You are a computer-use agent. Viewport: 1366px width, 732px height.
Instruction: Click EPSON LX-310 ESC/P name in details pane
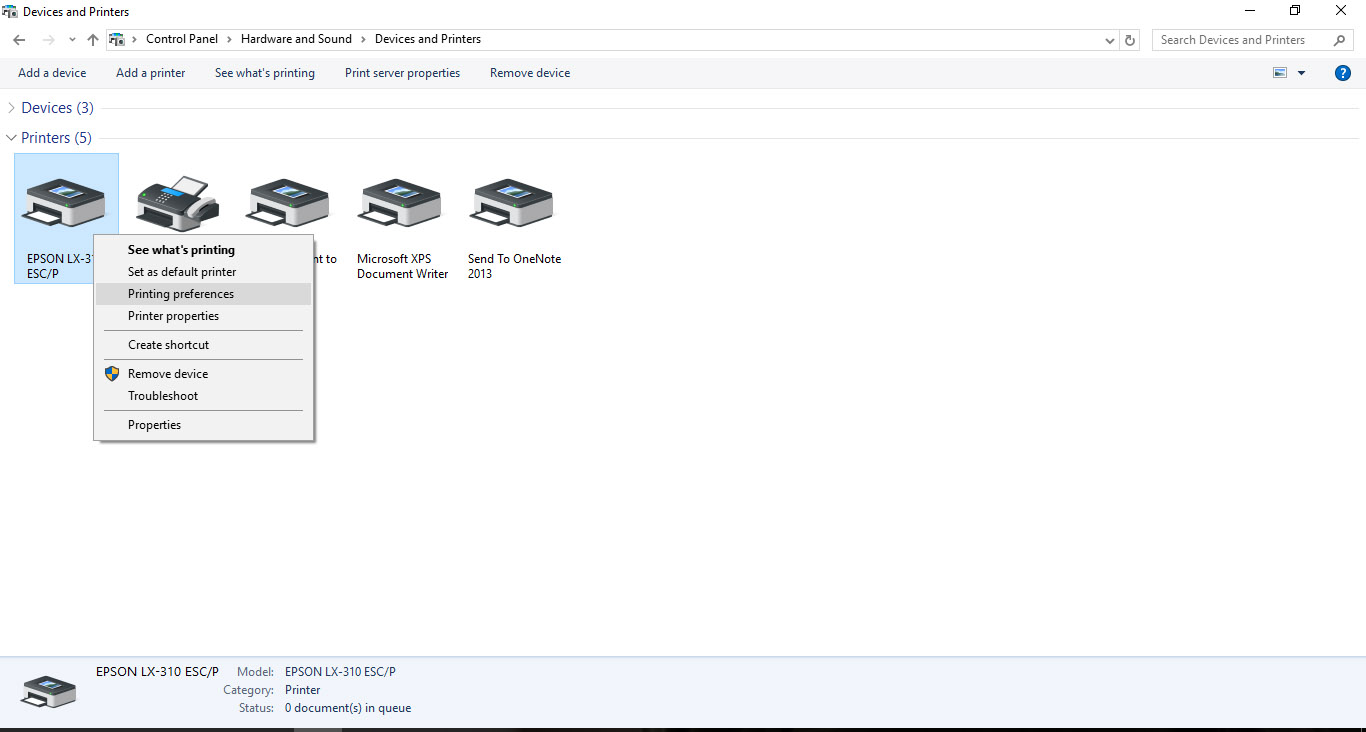(157, 672)
